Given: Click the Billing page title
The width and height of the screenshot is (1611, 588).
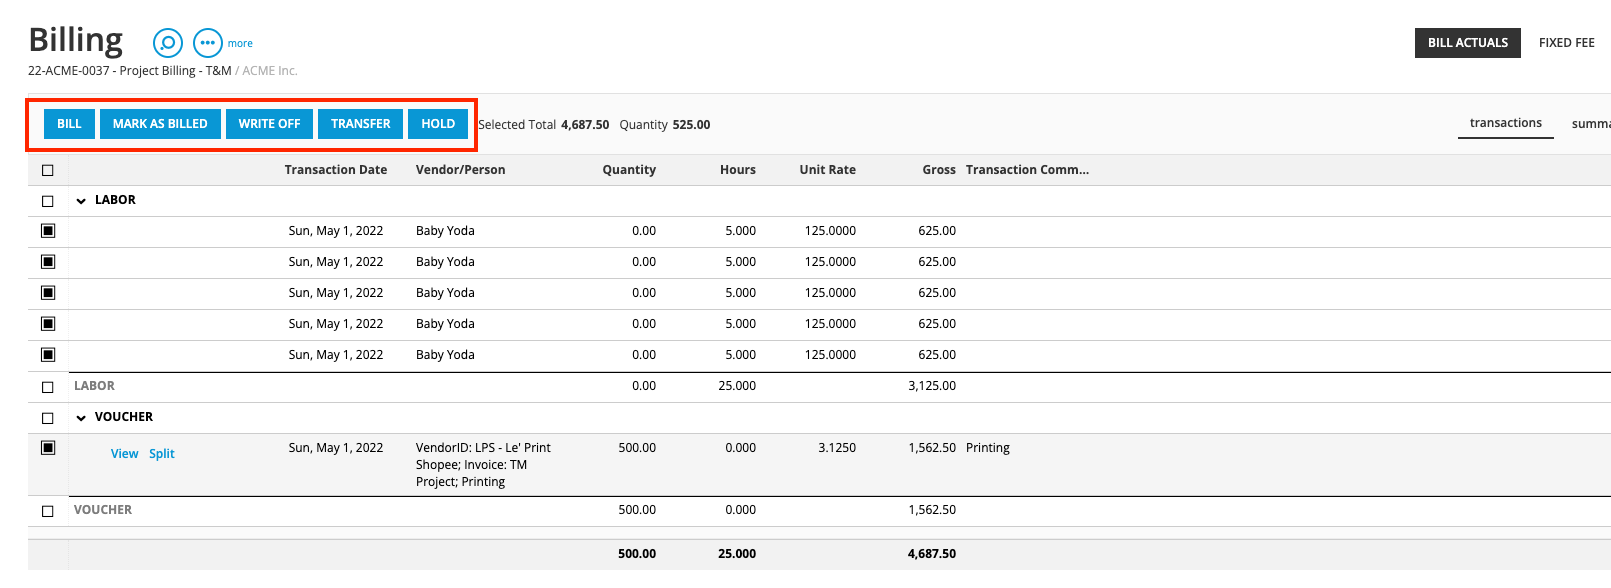Looking at the screenshot, I should [76, 40].
